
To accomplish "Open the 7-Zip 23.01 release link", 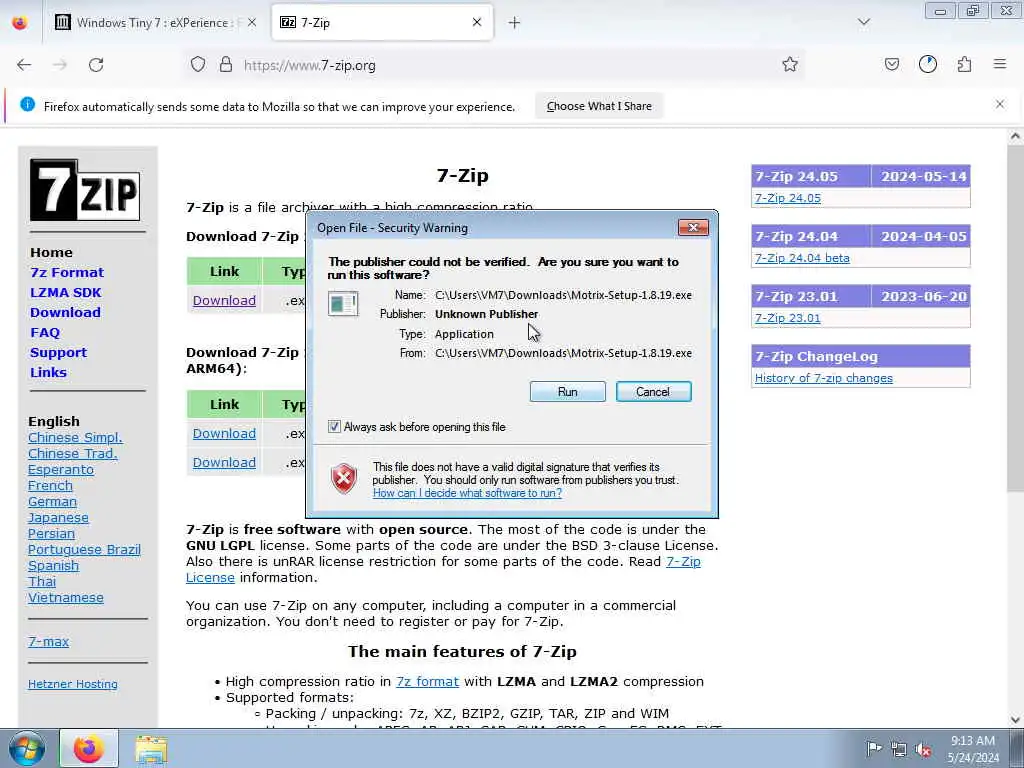I will [x=788, y=318].
